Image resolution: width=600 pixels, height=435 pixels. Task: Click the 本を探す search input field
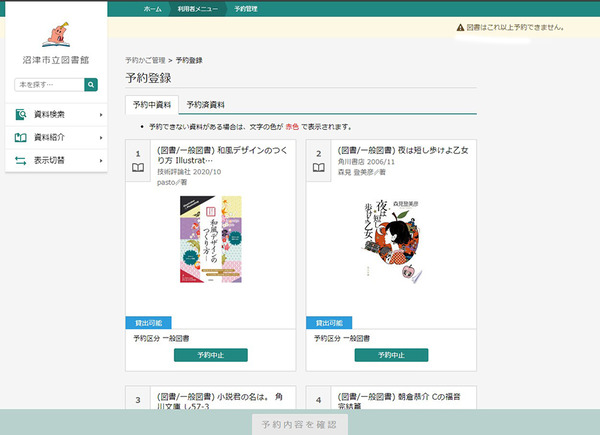(49, 85)
